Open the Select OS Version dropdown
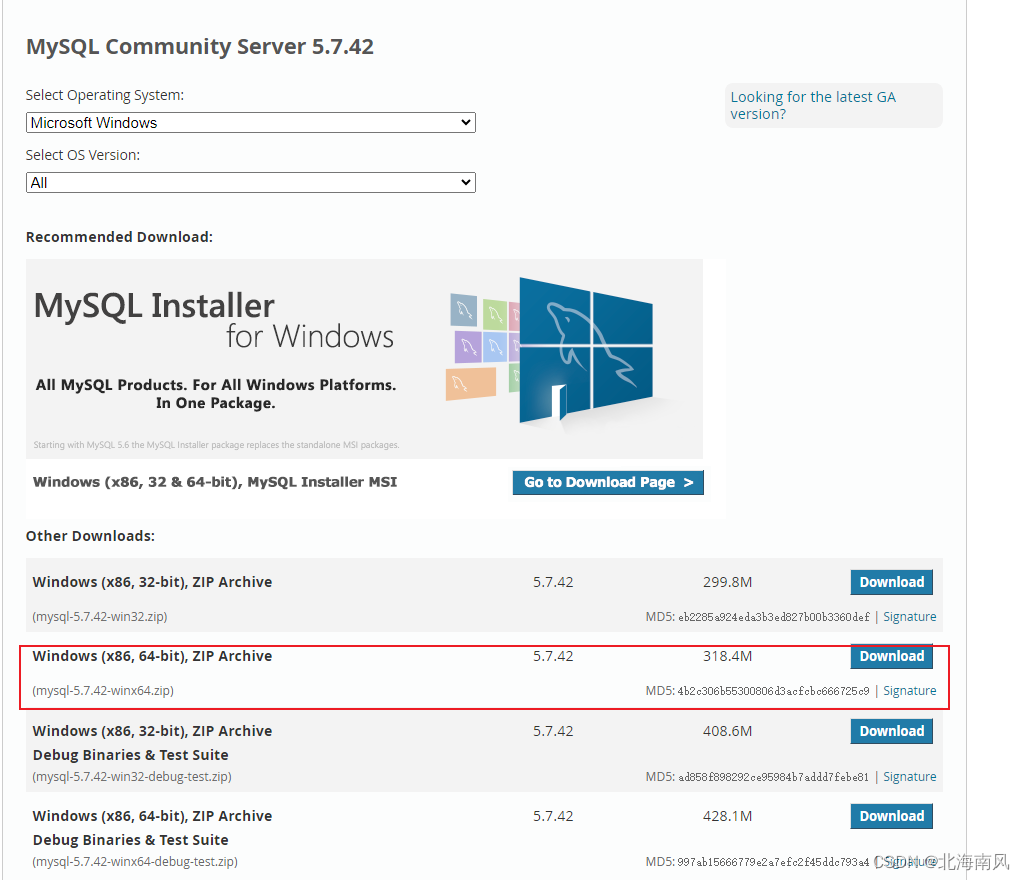 250,182
